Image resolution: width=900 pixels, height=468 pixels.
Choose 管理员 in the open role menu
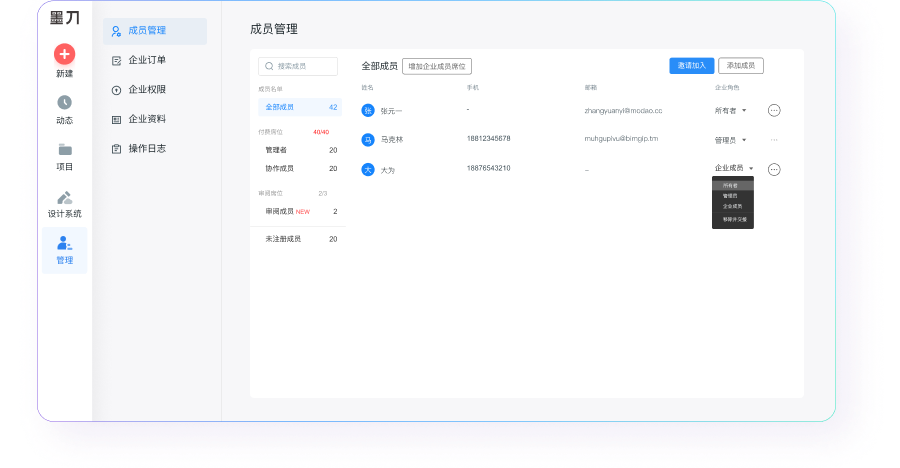pyautogui.click(x=732, y=196)
